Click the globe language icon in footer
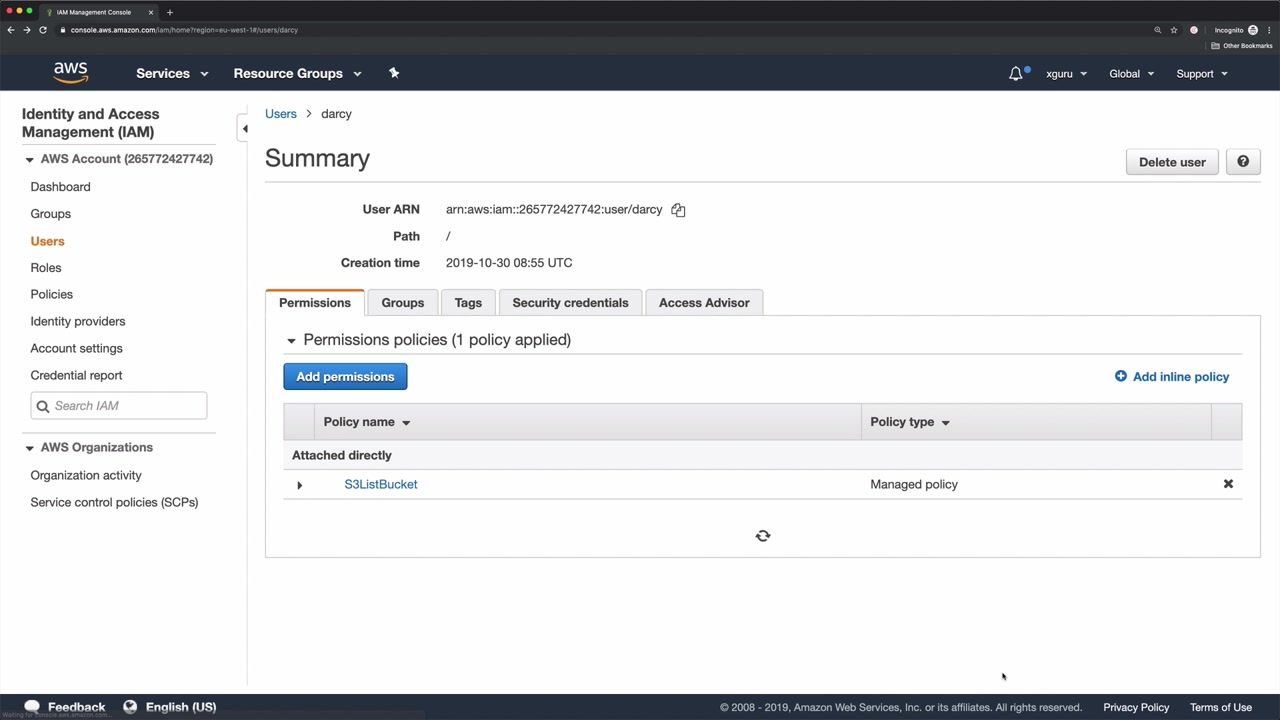The height and width of the screenshot is (720, 1280). (130, 707)
